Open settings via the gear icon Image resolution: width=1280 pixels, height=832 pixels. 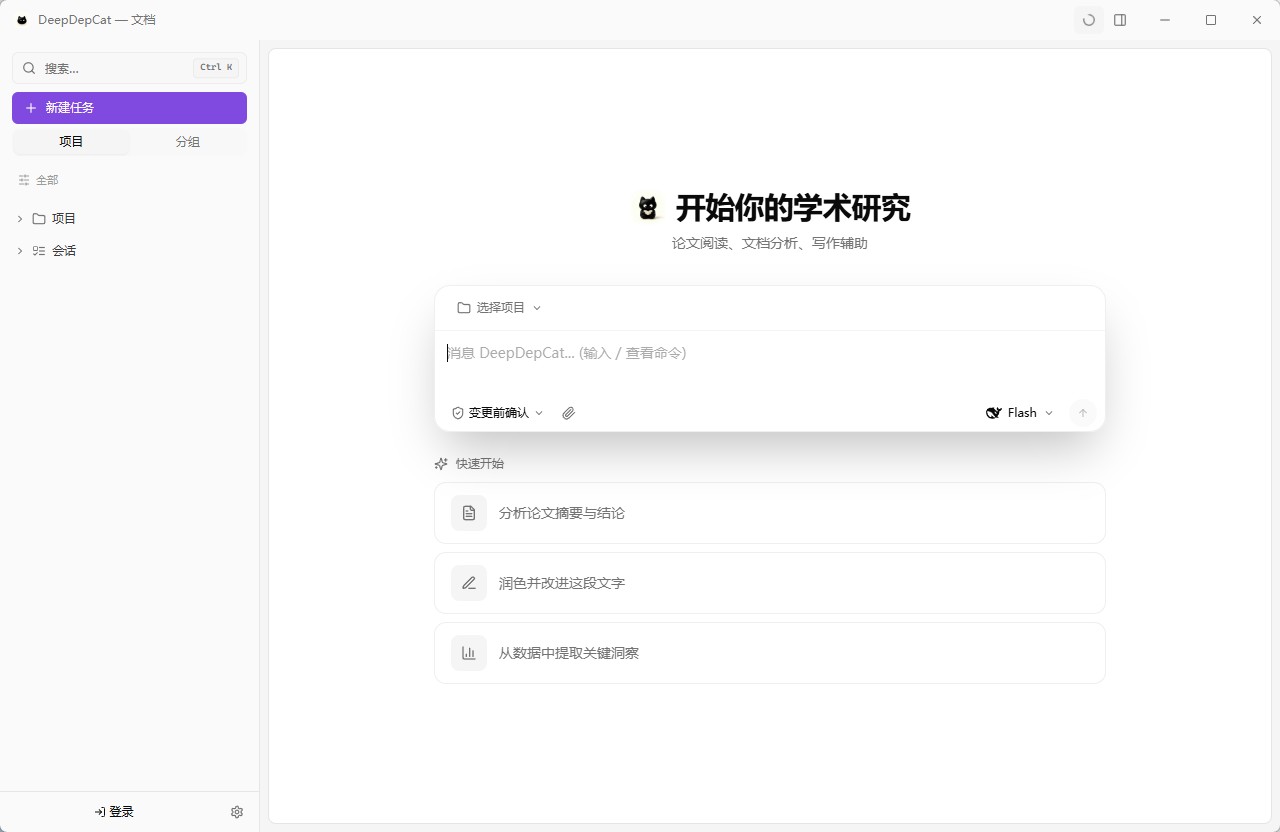point(237,812)
